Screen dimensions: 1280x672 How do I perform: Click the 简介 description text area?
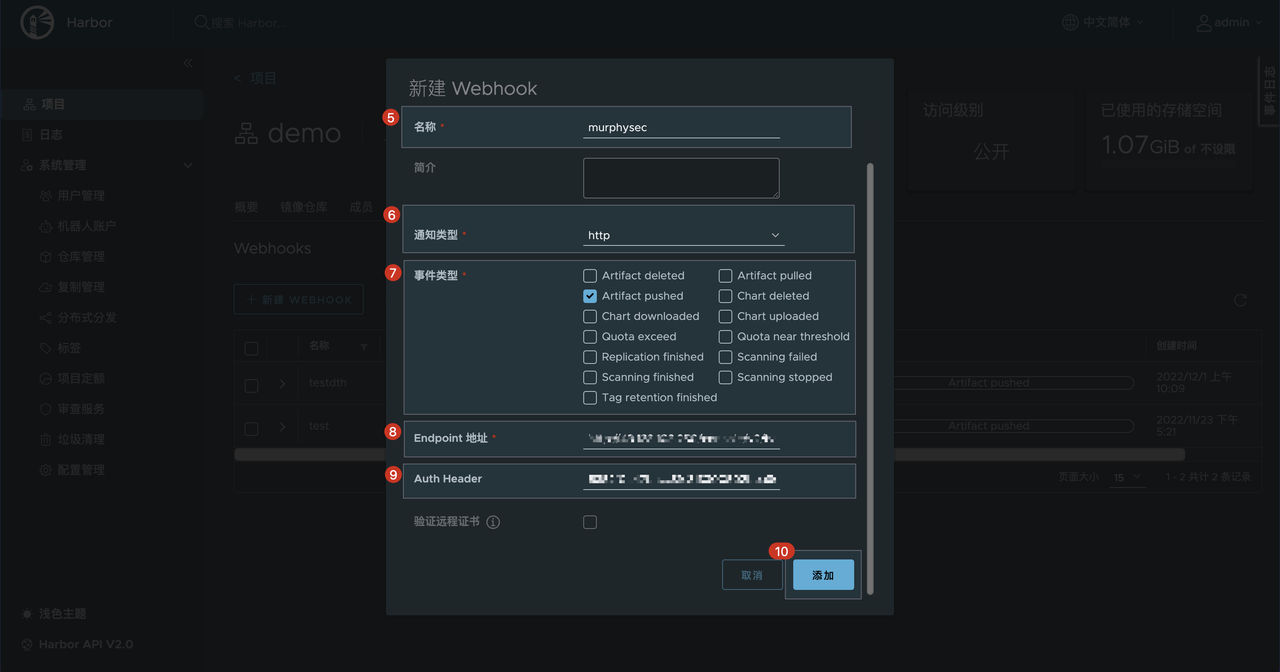pyautogui.click(x=681, y=178)
